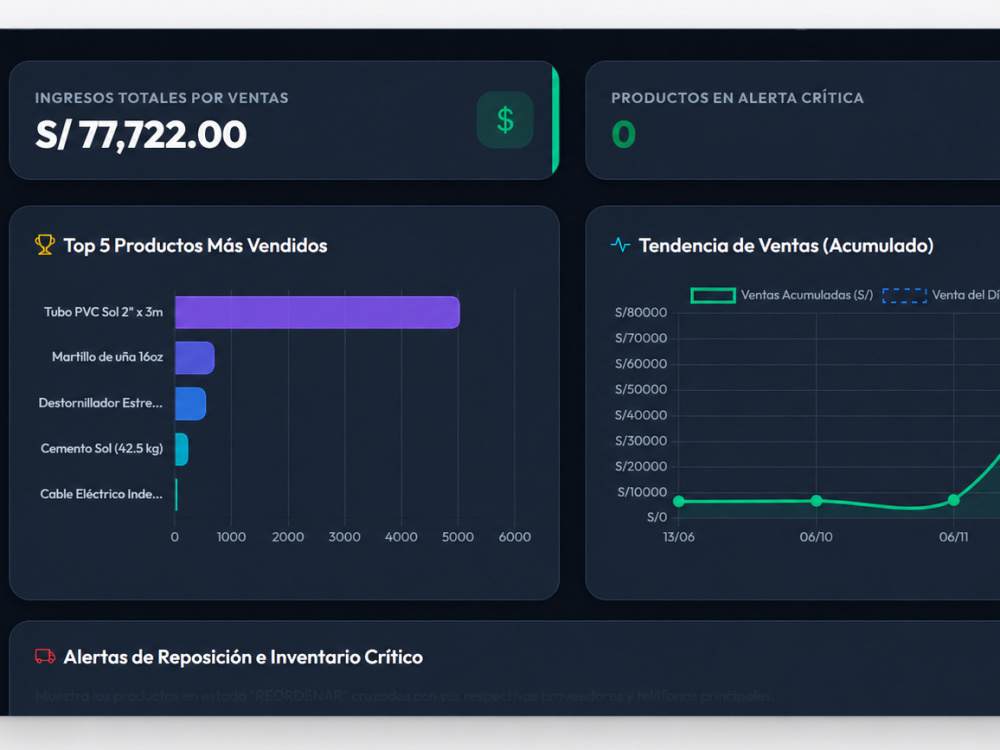1000x750 pixels.
Task: Click the pulse icon beside Tendencia de Ventas
Action: 621,245
